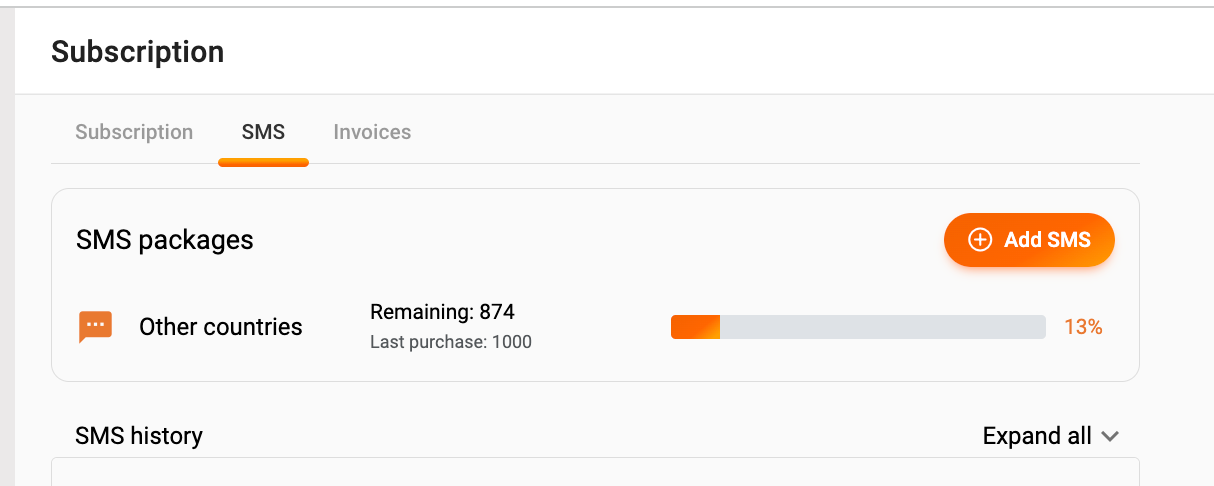Expand all SMS history entries
The width and height of the screenshot is (1214, 486).
coord(1037,436)
